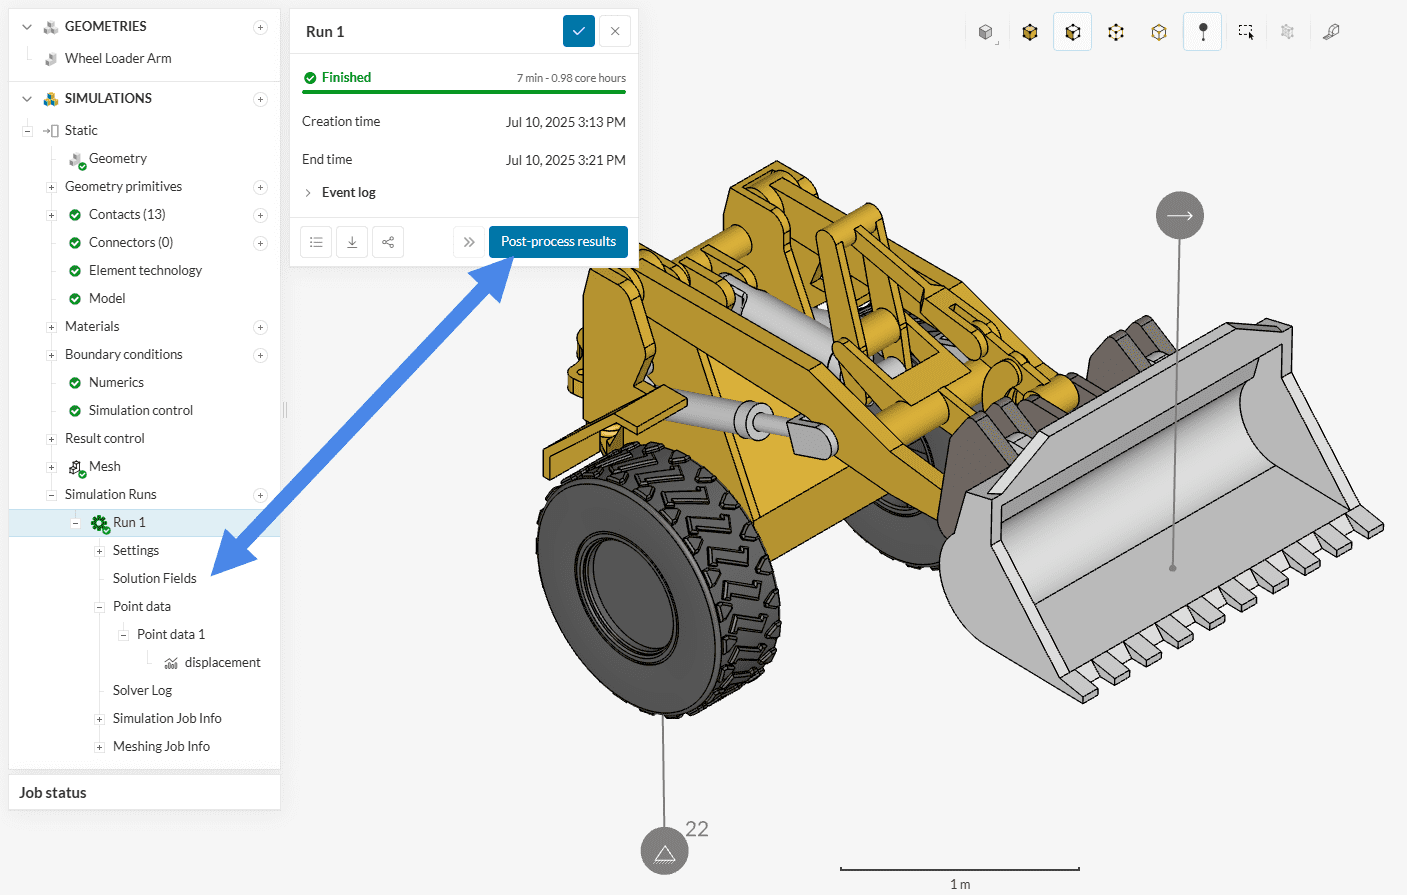Select the Solver Log entry

[142, 690]
